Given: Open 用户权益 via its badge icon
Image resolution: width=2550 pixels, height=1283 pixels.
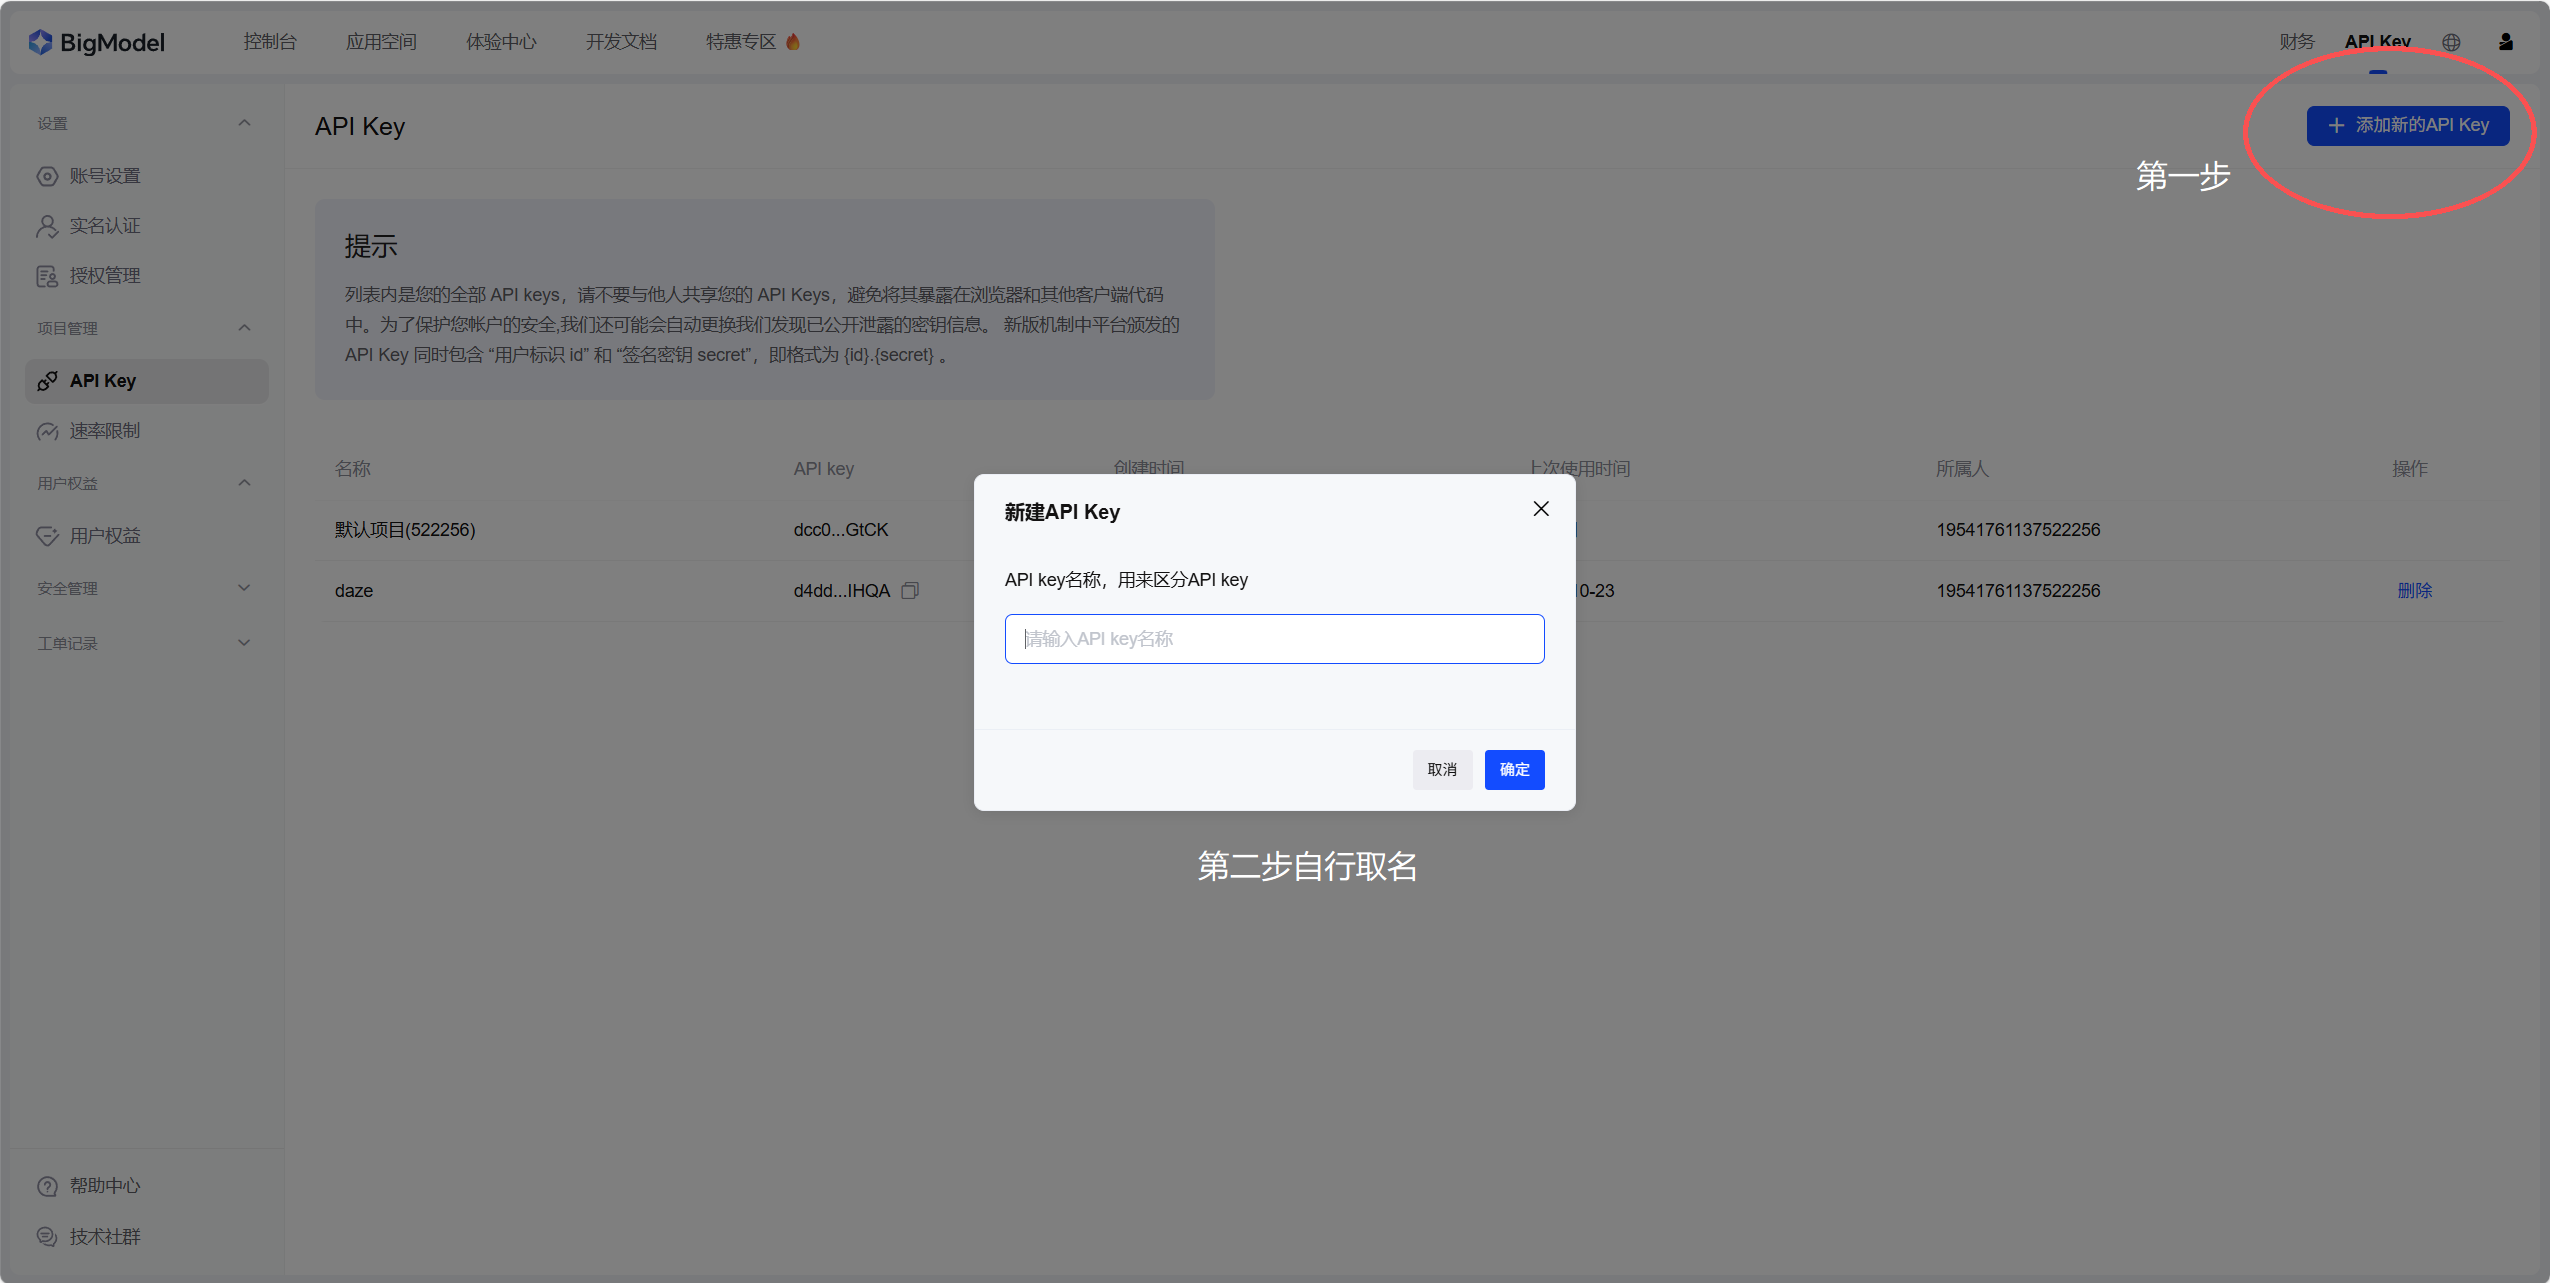Looking at the screenshot, I should pyautogui.click(x=47, y=535).
